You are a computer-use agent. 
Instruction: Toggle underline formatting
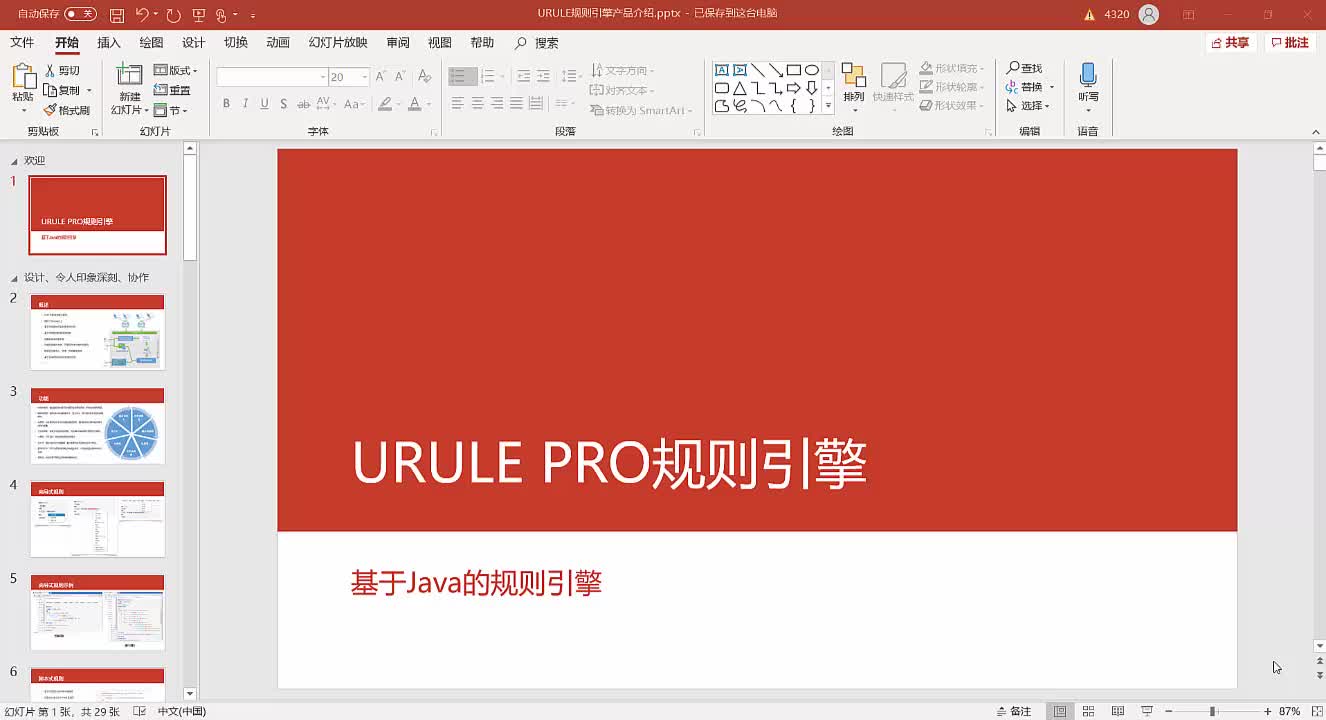(x=264, y=104)
